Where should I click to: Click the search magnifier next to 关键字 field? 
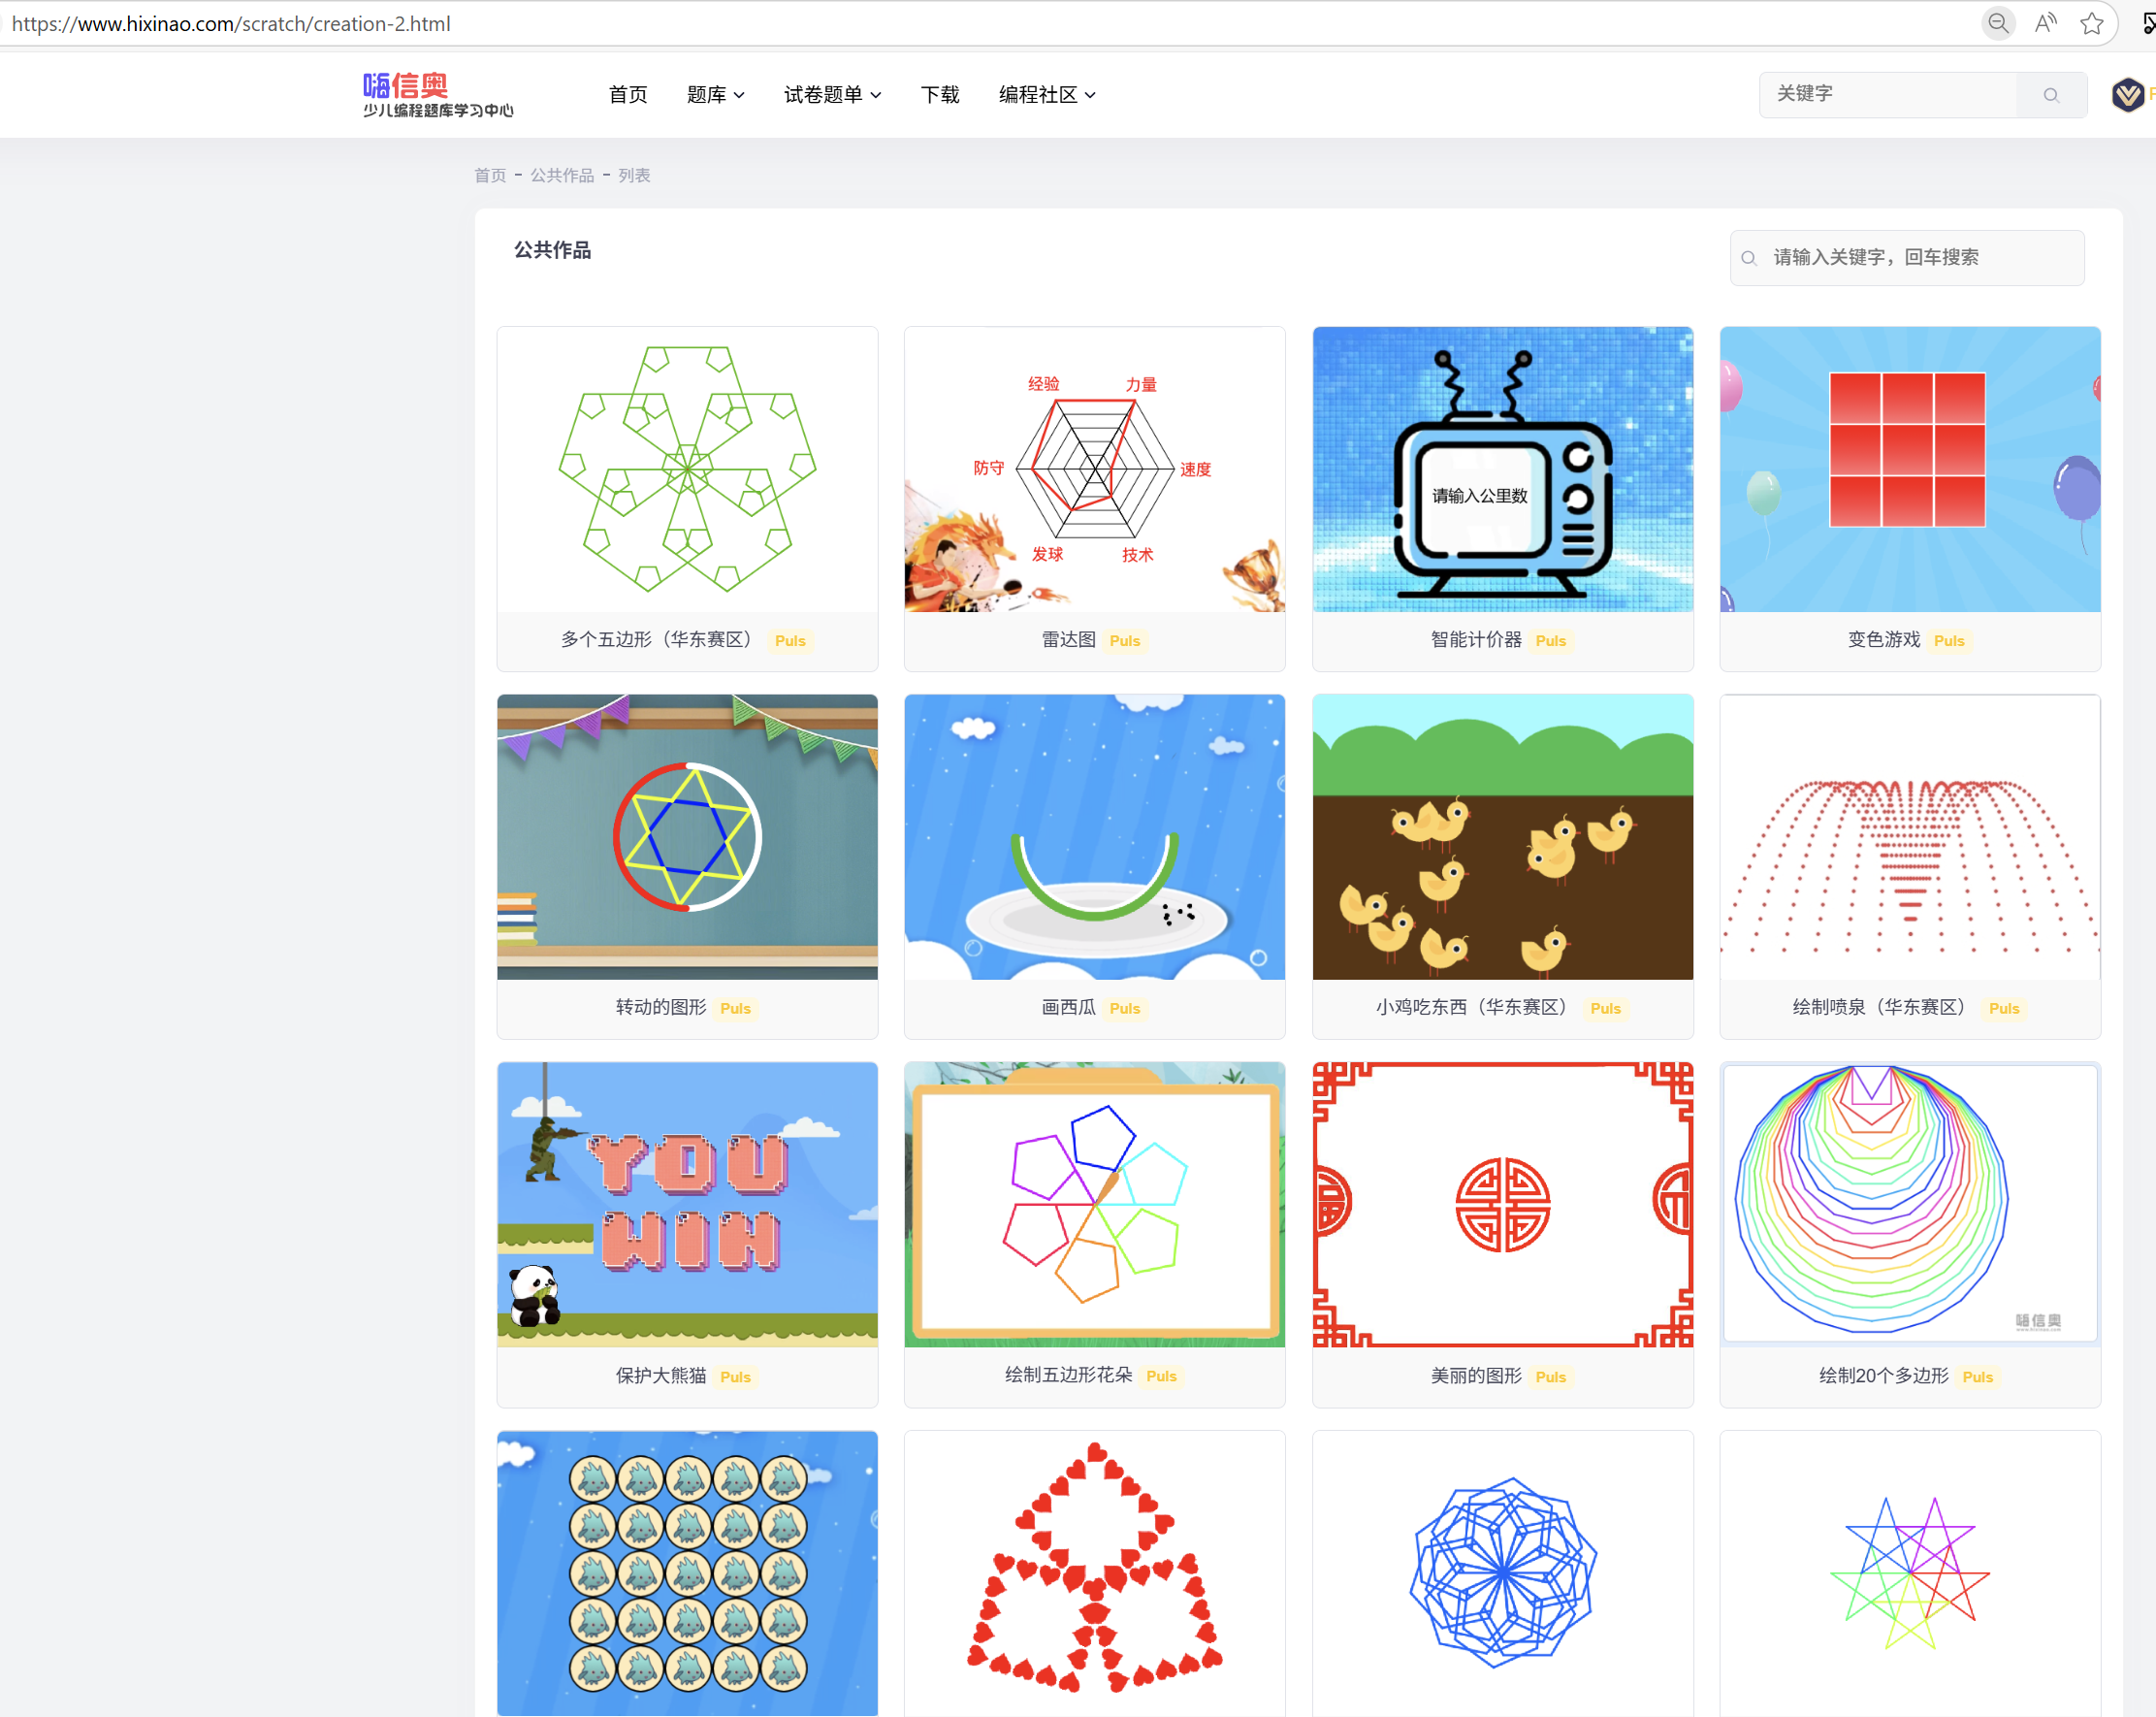pyautogui.click(x=2051, y=95)
